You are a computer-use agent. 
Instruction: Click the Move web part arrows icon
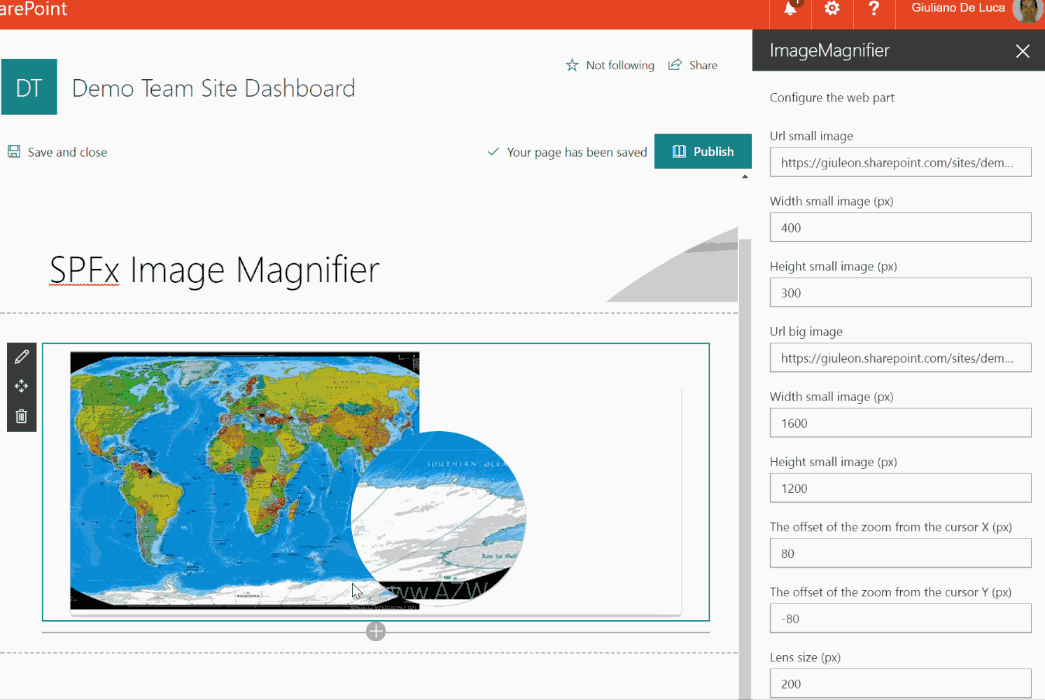[x=22, y=386]
